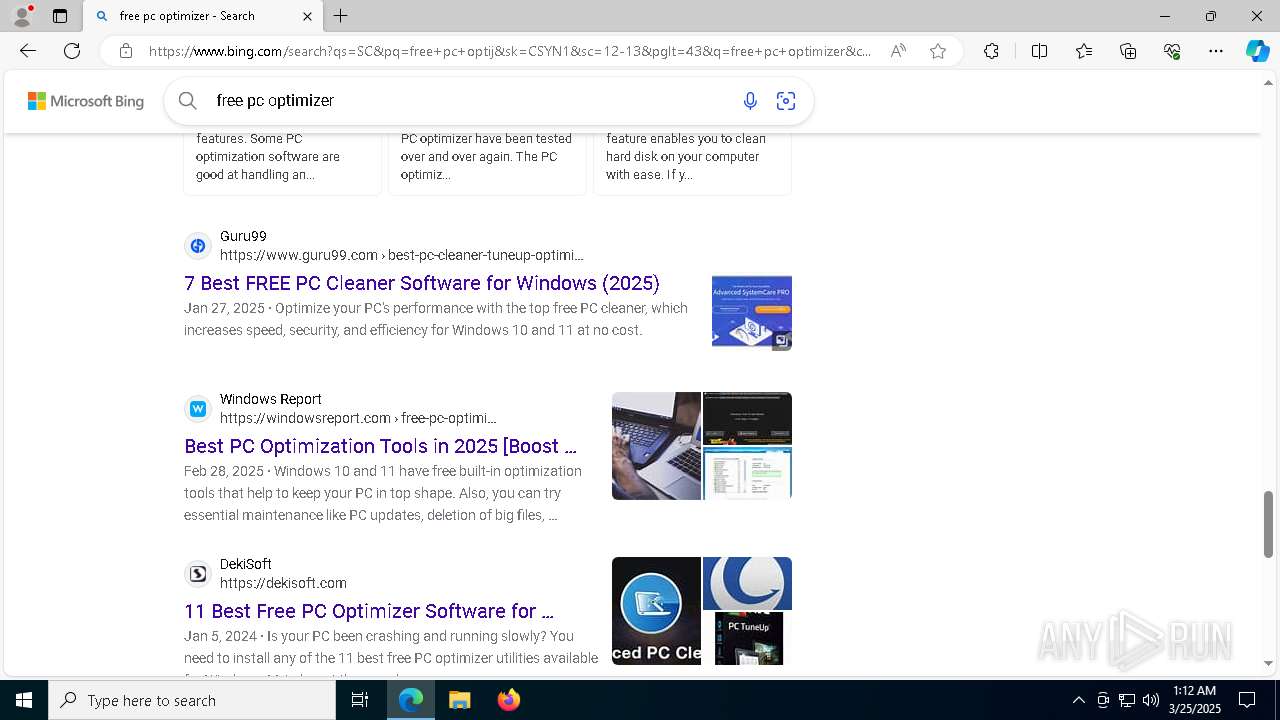Click the scrollbar up arrow
Image resolution: width=1280 pixels, height=720 pixels.
point(1268,82)
